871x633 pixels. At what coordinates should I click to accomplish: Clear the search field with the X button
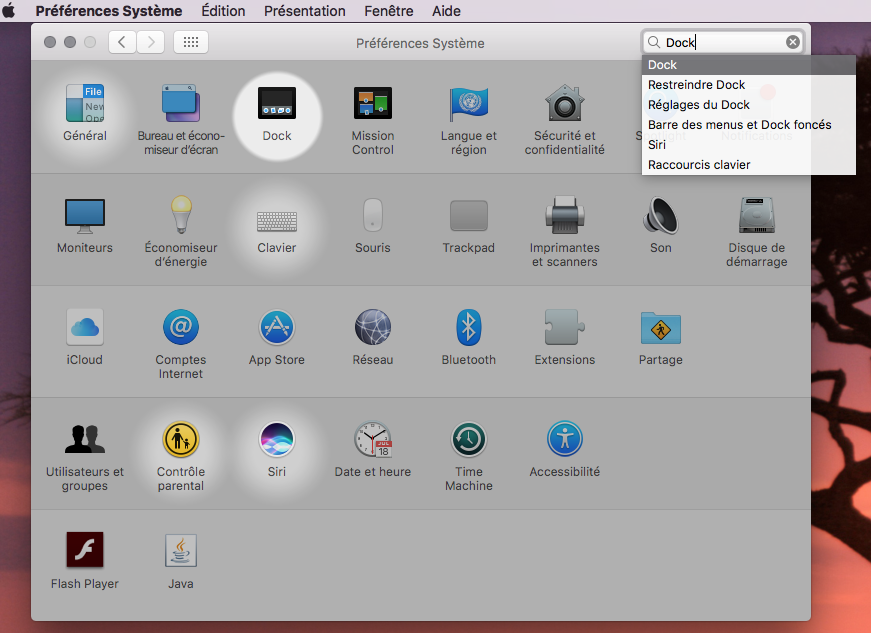coord(793,42)
